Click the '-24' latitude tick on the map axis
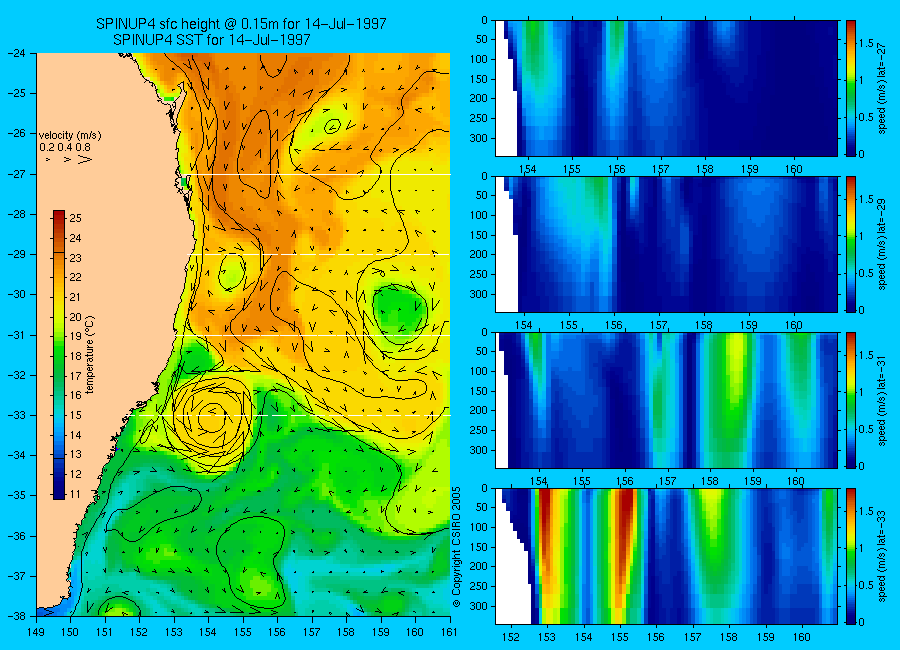 coord(17,53)
